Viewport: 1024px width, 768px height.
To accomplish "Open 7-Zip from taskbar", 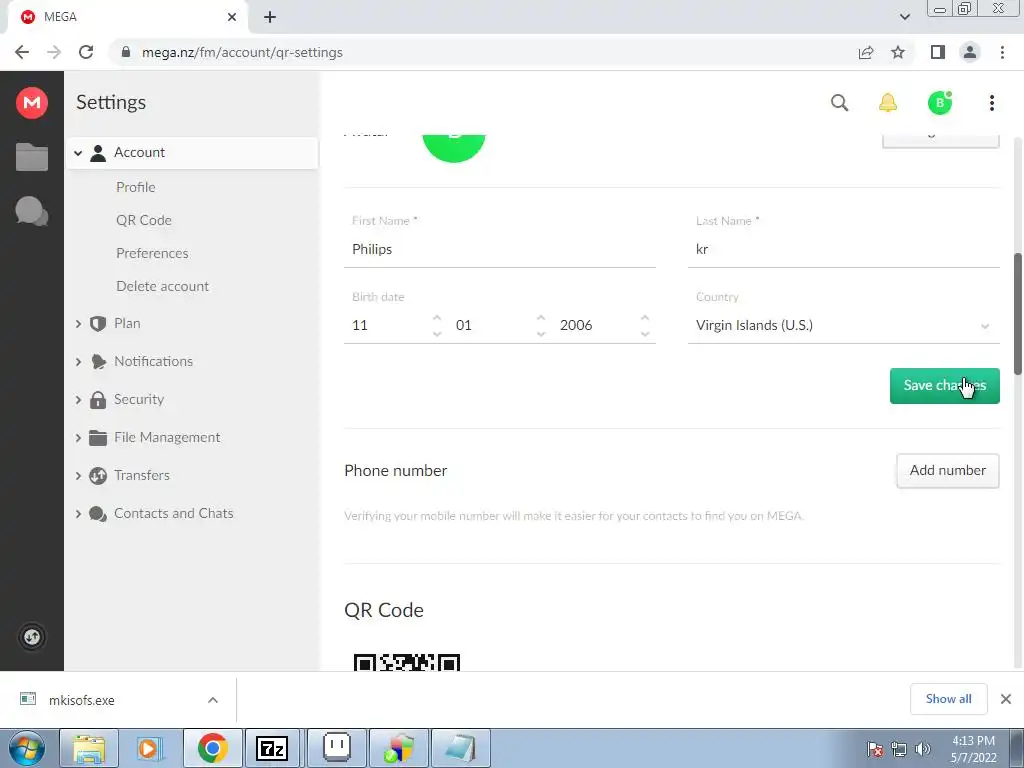I will tap(272, 748).
